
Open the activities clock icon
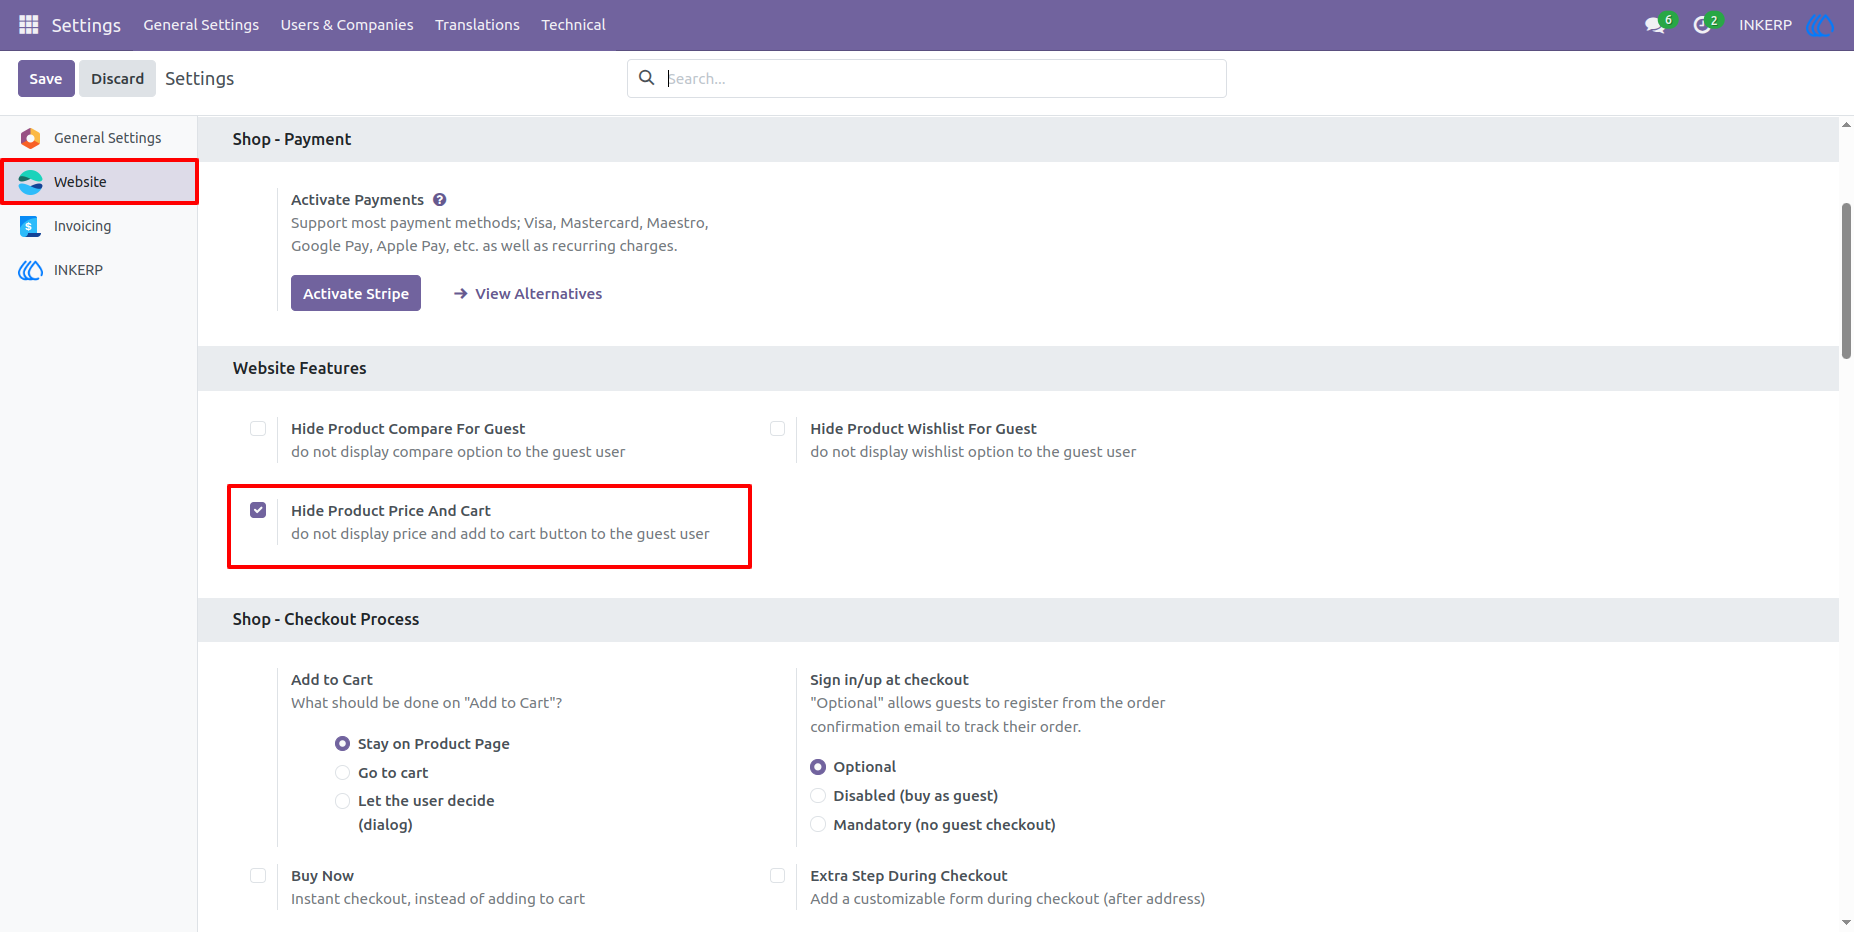tap(1702, 25)
